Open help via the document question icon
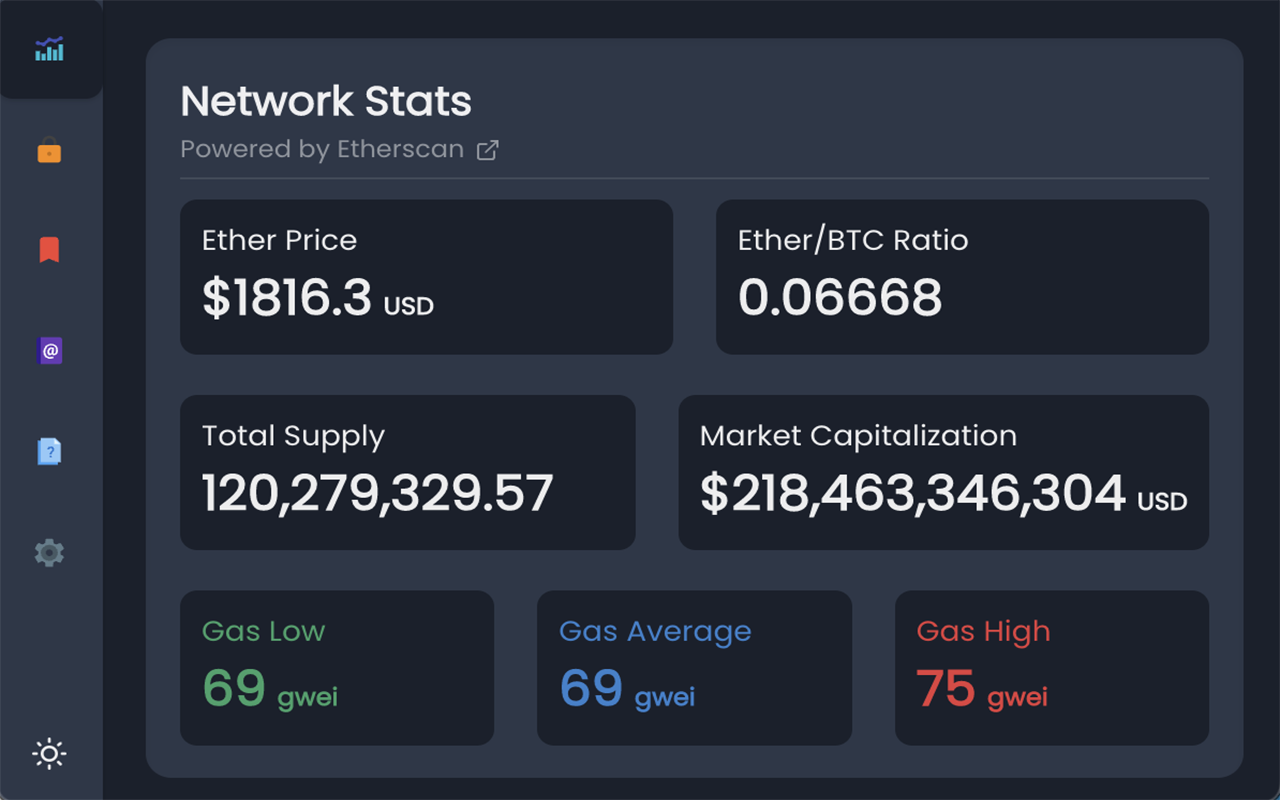The image size is (1280, 800). click(x=50, y=451)
